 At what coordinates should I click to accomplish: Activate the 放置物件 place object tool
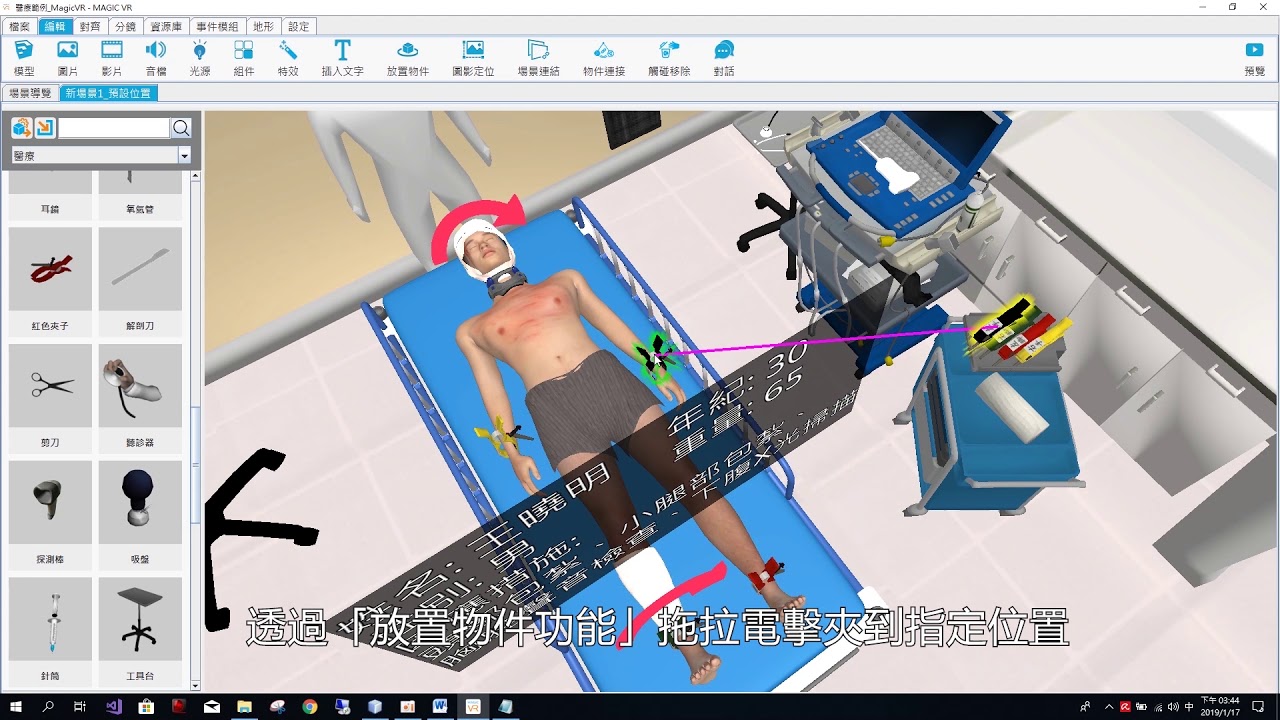click(x=408, y=58)
